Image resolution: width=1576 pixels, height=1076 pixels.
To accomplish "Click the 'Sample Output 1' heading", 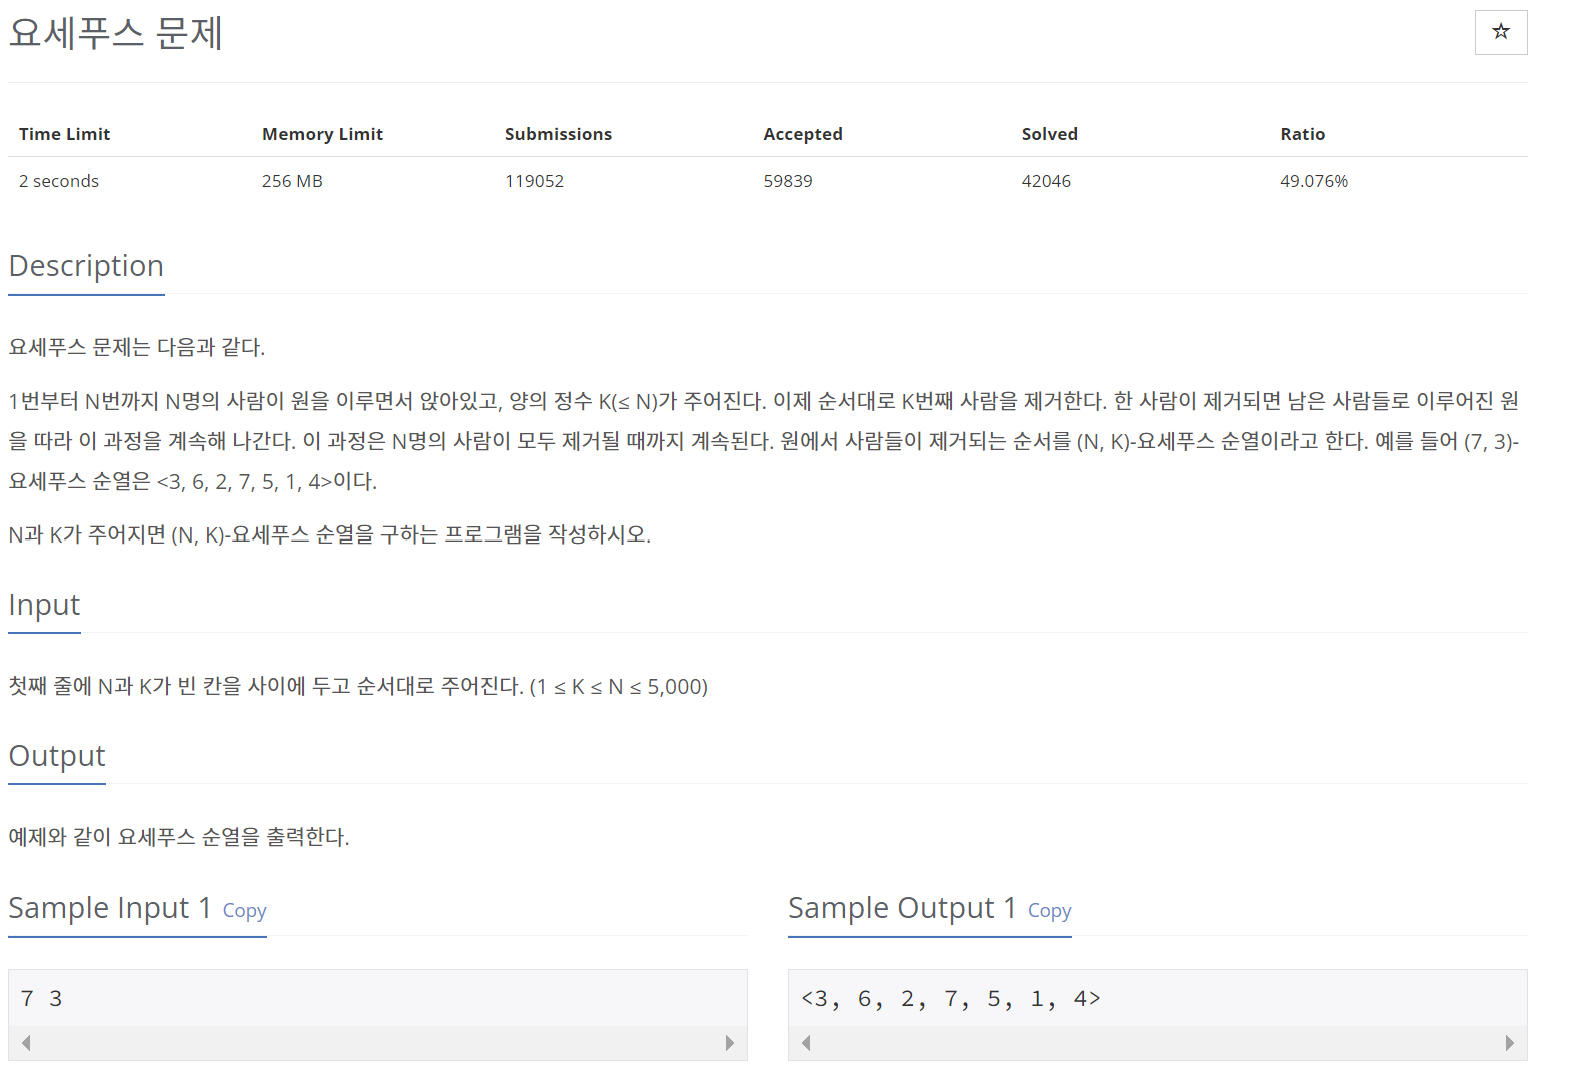I will pos(903,908).
